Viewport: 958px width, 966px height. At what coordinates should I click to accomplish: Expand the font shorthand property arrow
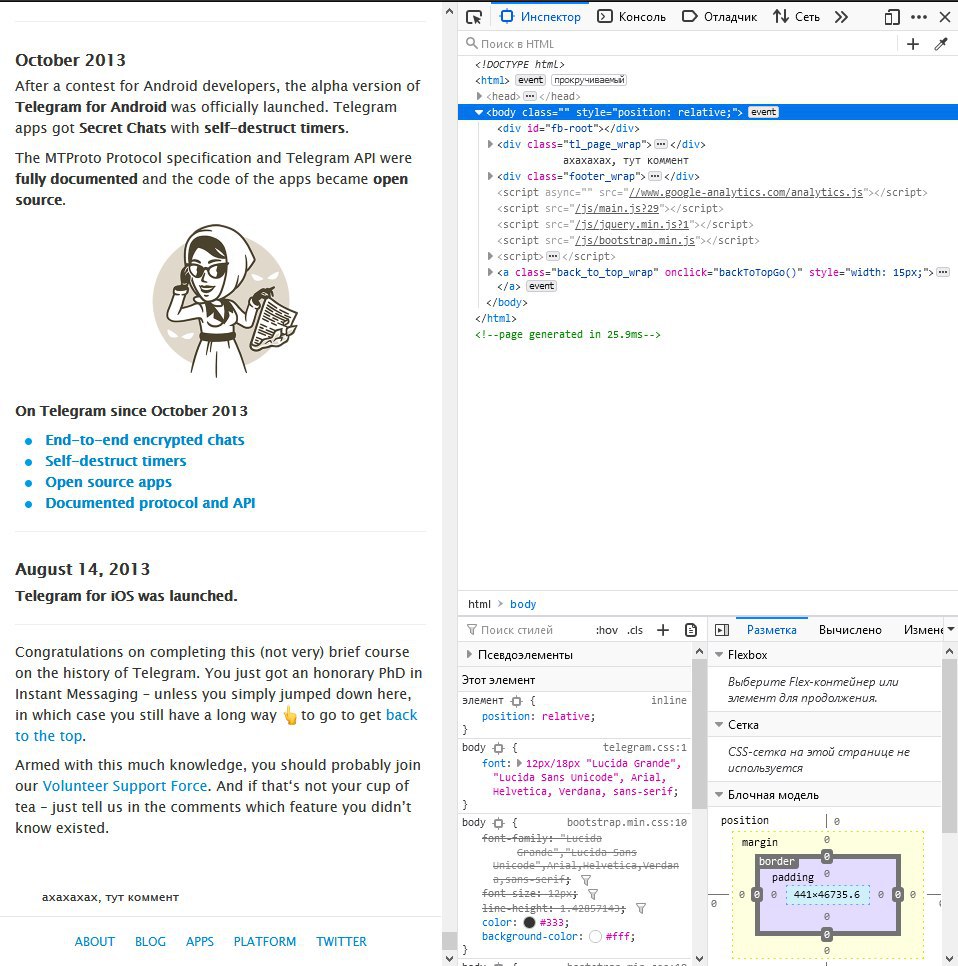519,763
